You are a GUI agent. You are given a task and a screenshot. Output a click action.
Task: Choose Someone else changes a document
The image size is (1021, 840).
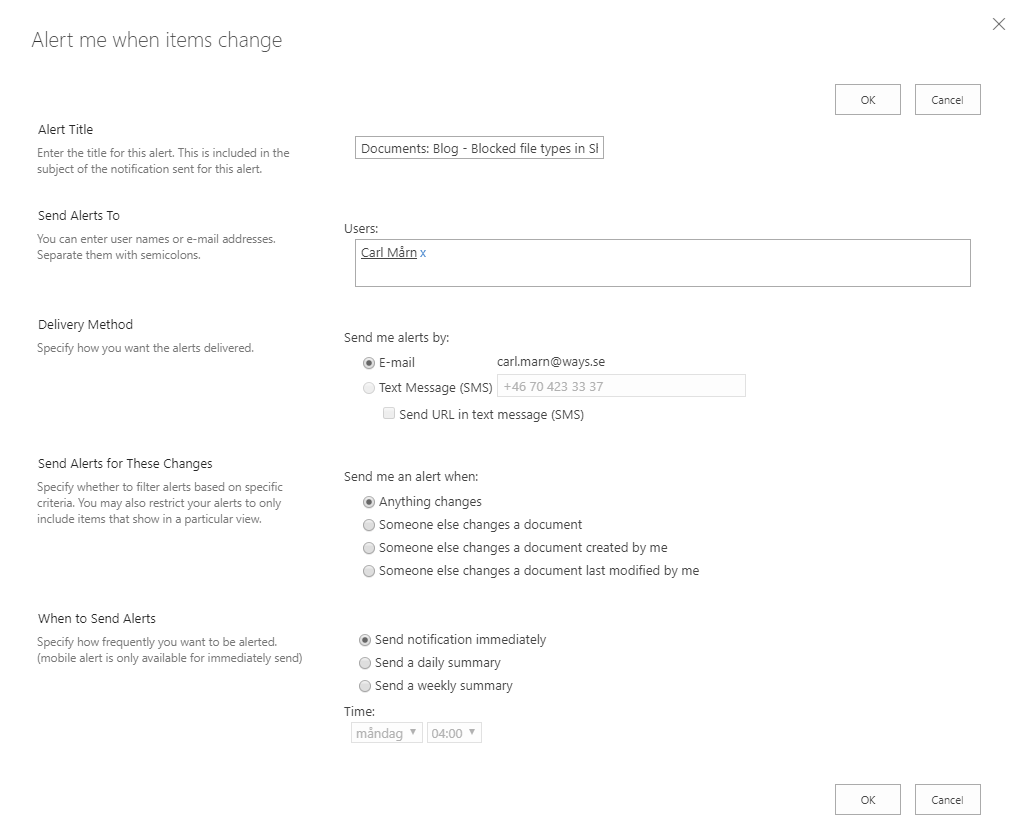coord(369,524)
